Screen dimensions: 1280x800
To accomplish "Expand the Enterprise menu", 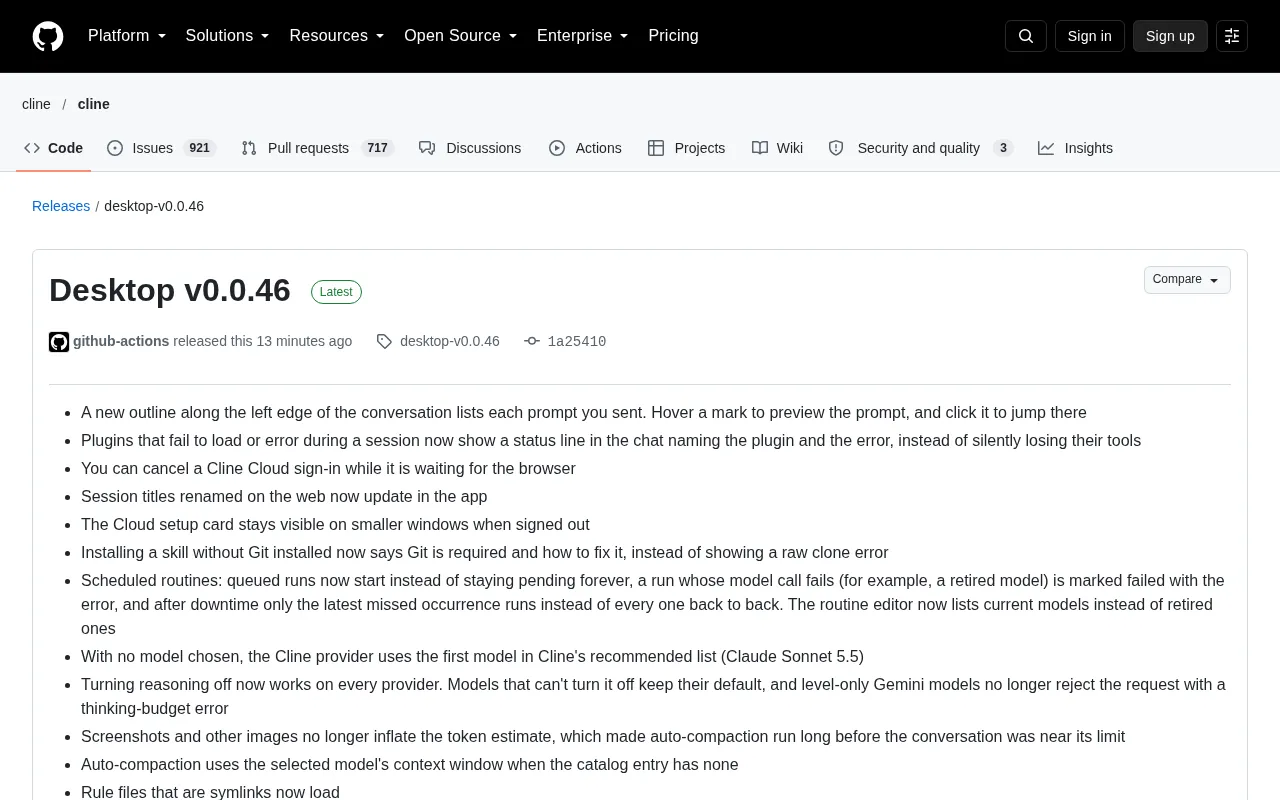I will pos(583,36).
